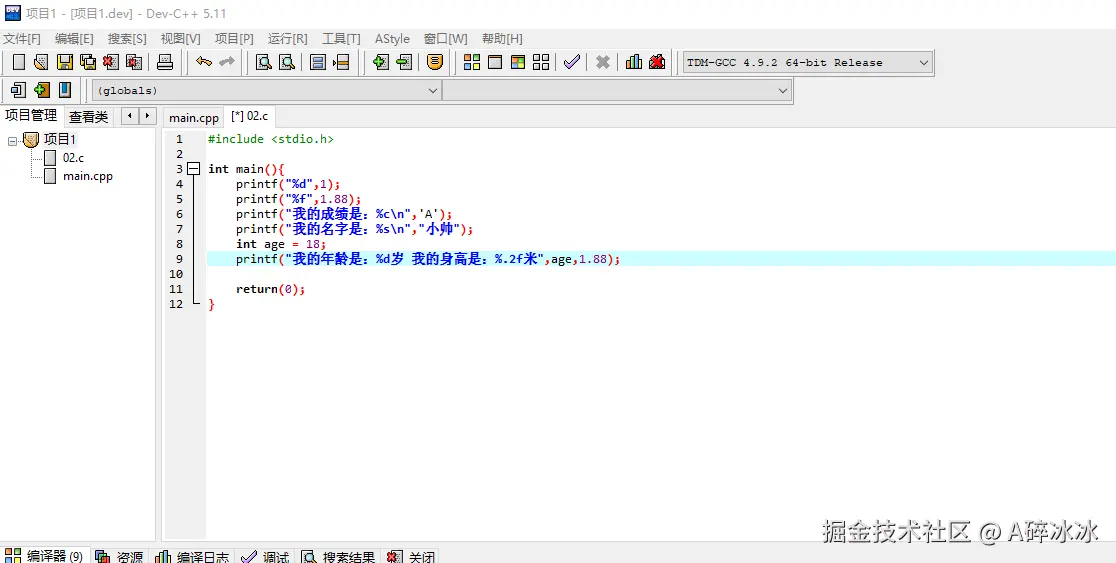The height and width of the screenshot is (563, 1116).
Task: Switch to the 查看类 panel tab
Action: coord(88,117)
